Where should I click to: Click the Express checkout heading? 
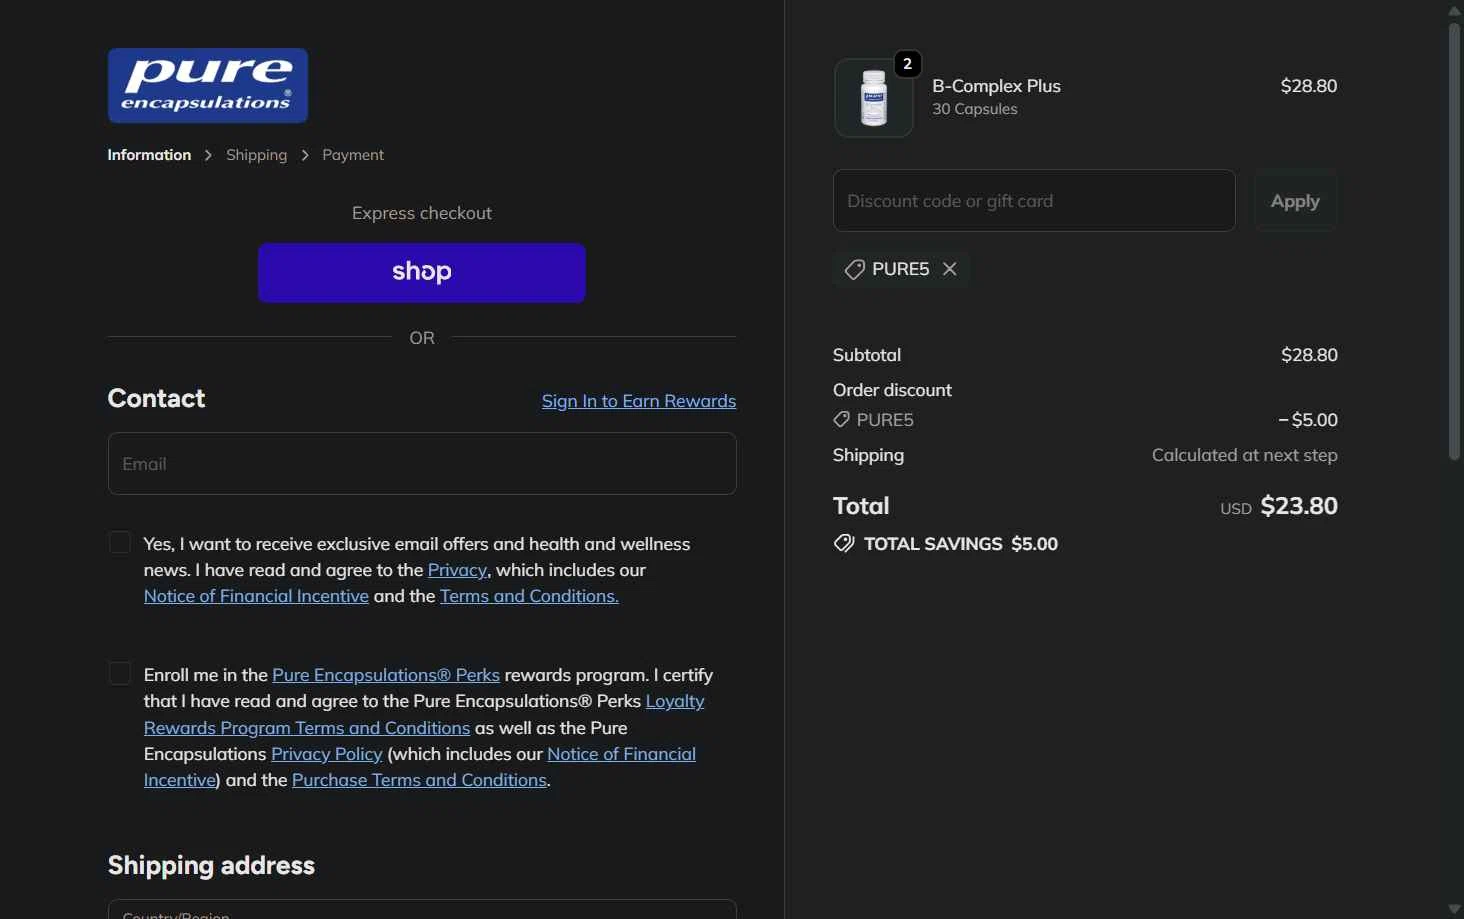tap(422, 213)
